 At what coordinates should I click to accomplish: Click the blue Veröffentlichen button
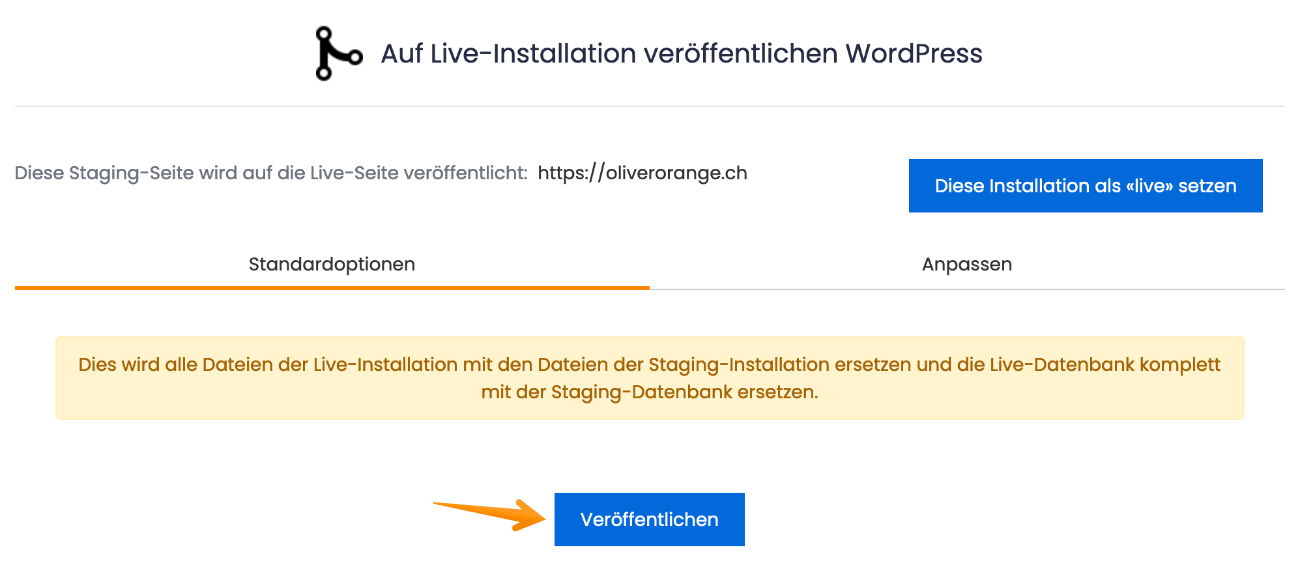point(649,519)
